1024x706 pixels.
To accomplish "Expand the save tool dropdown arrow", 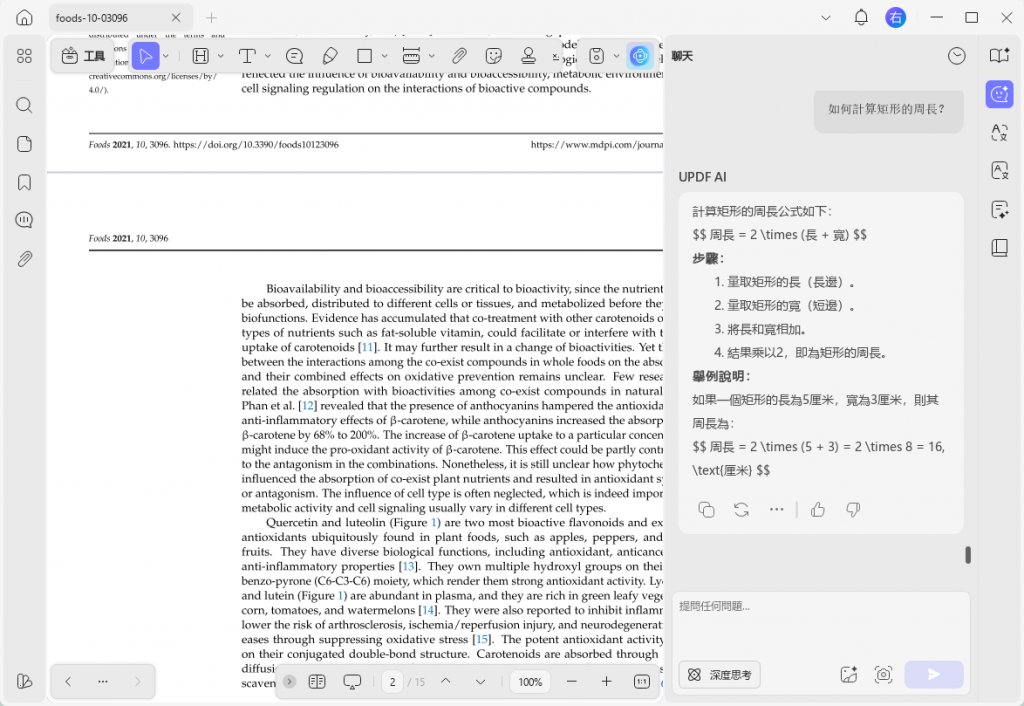I will [616, 56].
